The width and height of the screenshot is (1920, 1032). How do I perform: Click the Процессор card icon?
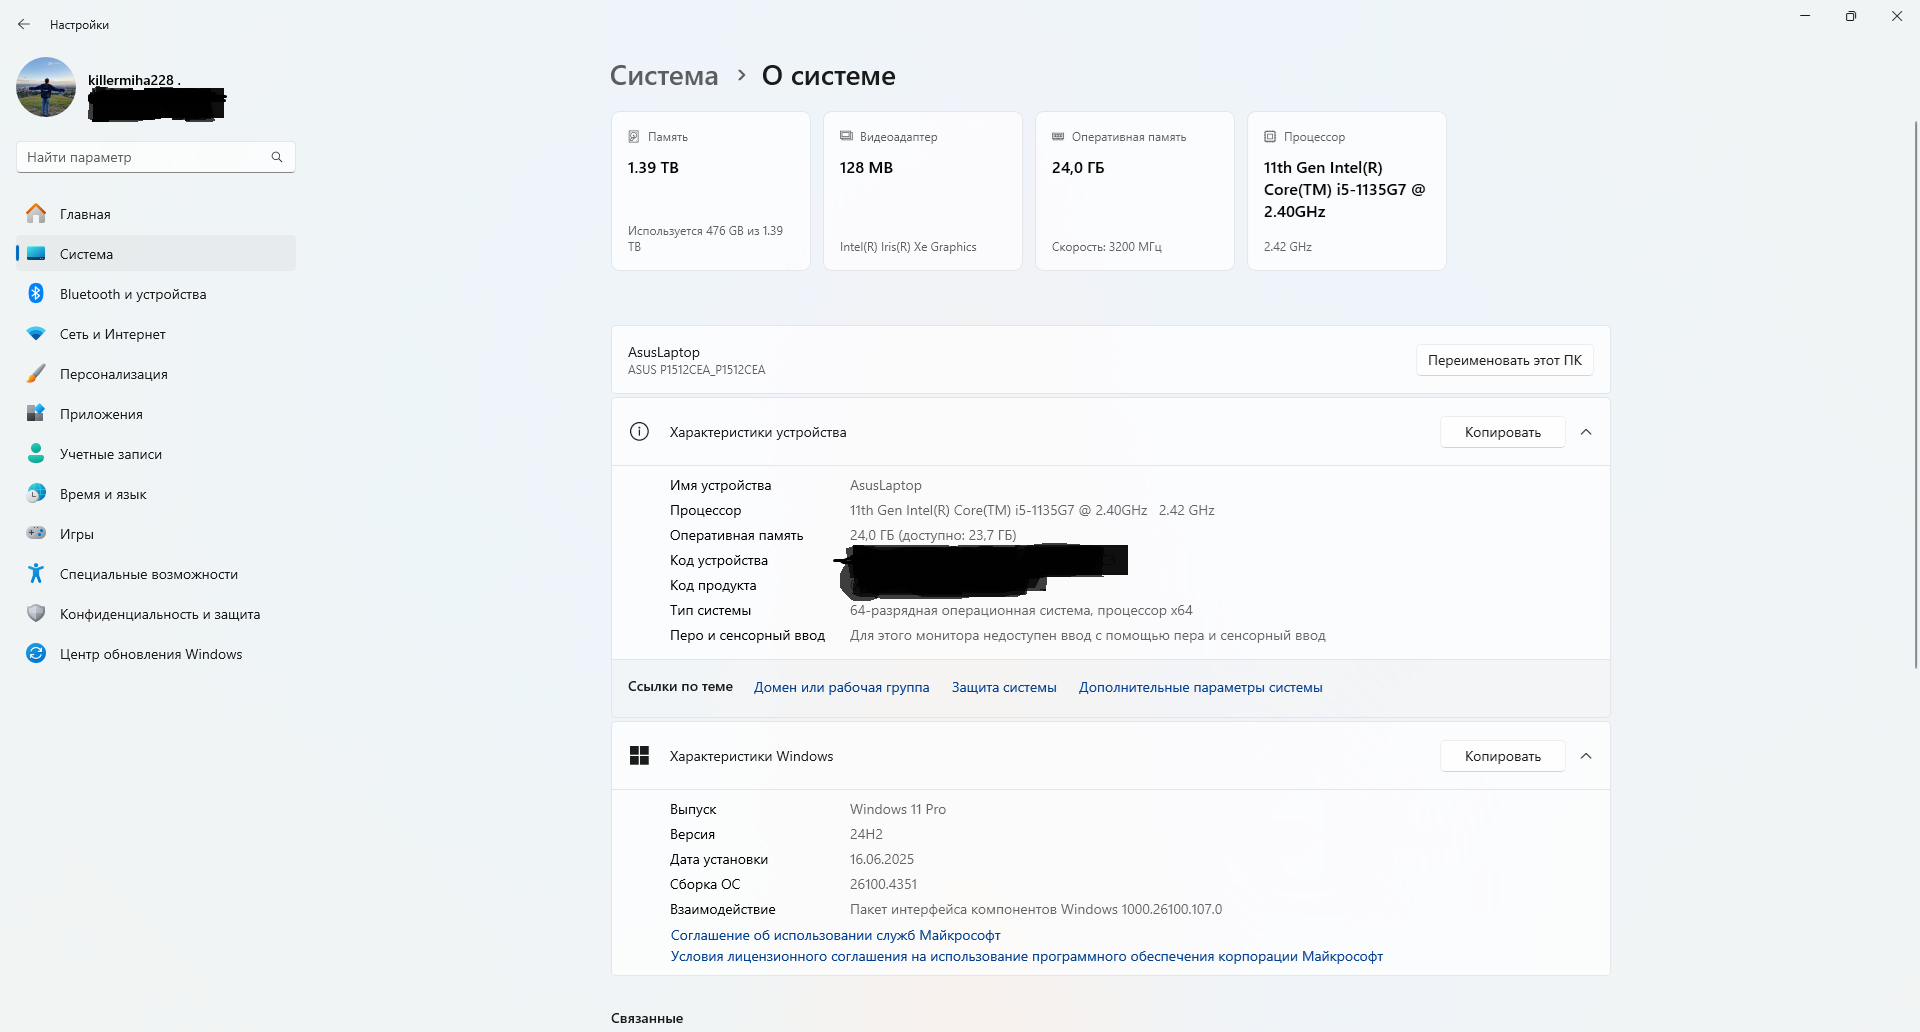[1270, 136]
